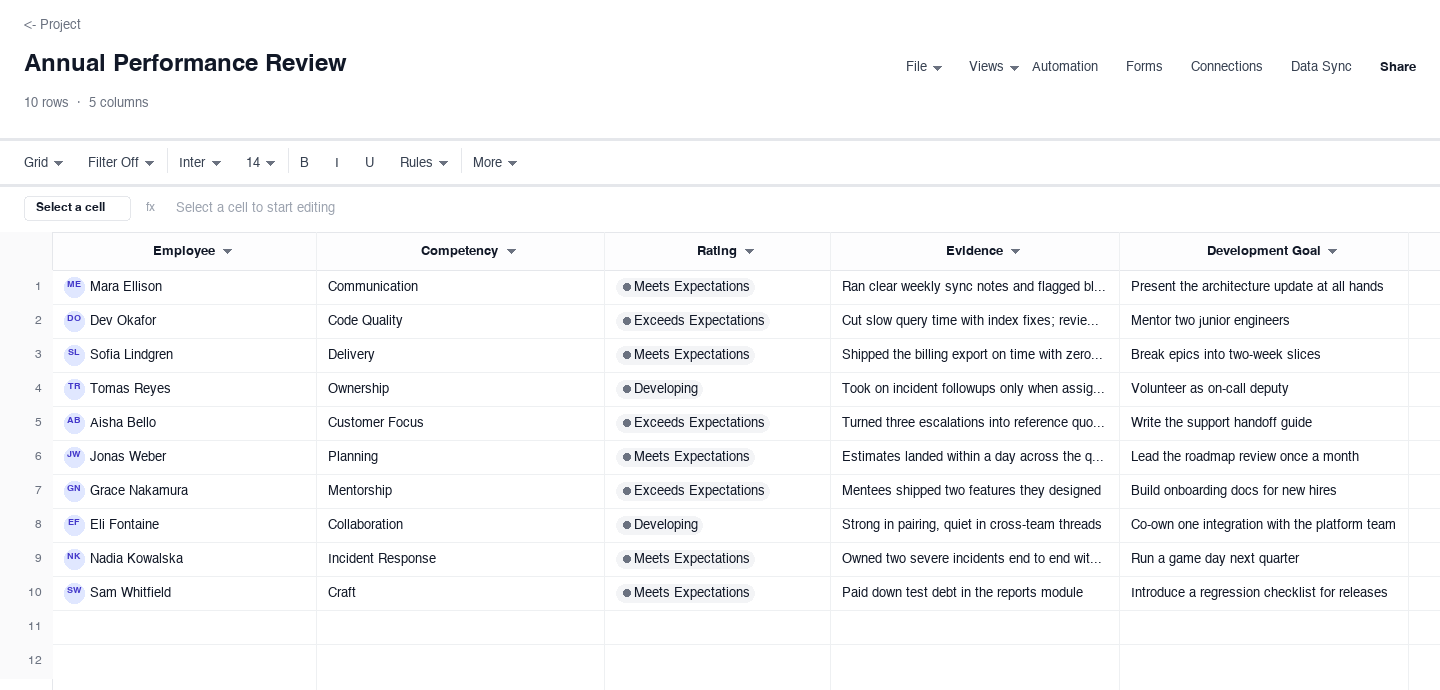The image size is (1440, 690).
Task: Click the Share button
Action: coord(1398,67)
